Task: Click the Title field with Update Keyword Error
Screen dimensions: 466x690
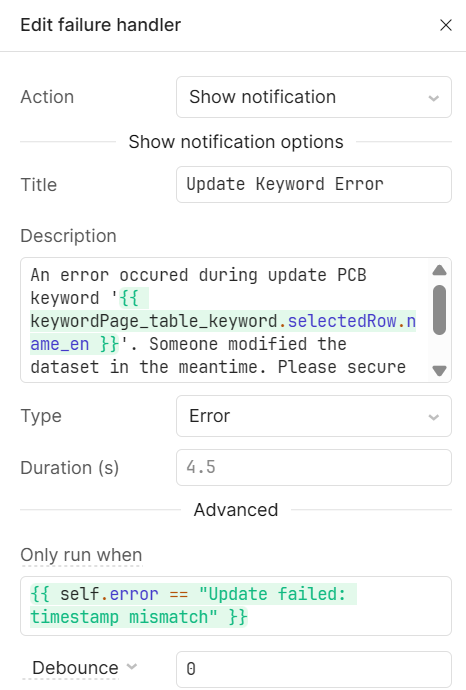Action: (x=314, y=184)
